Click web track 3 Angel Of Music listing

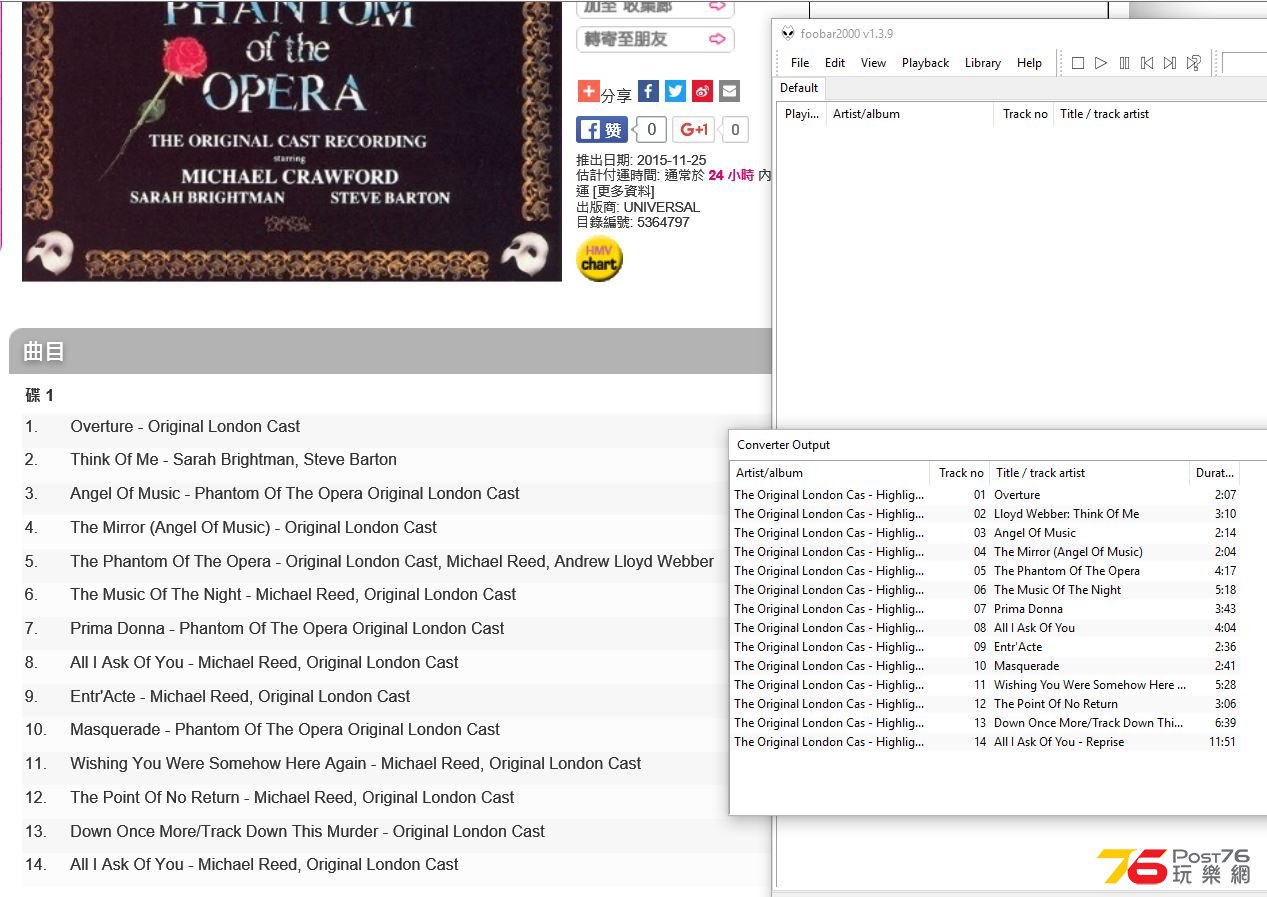295,494
